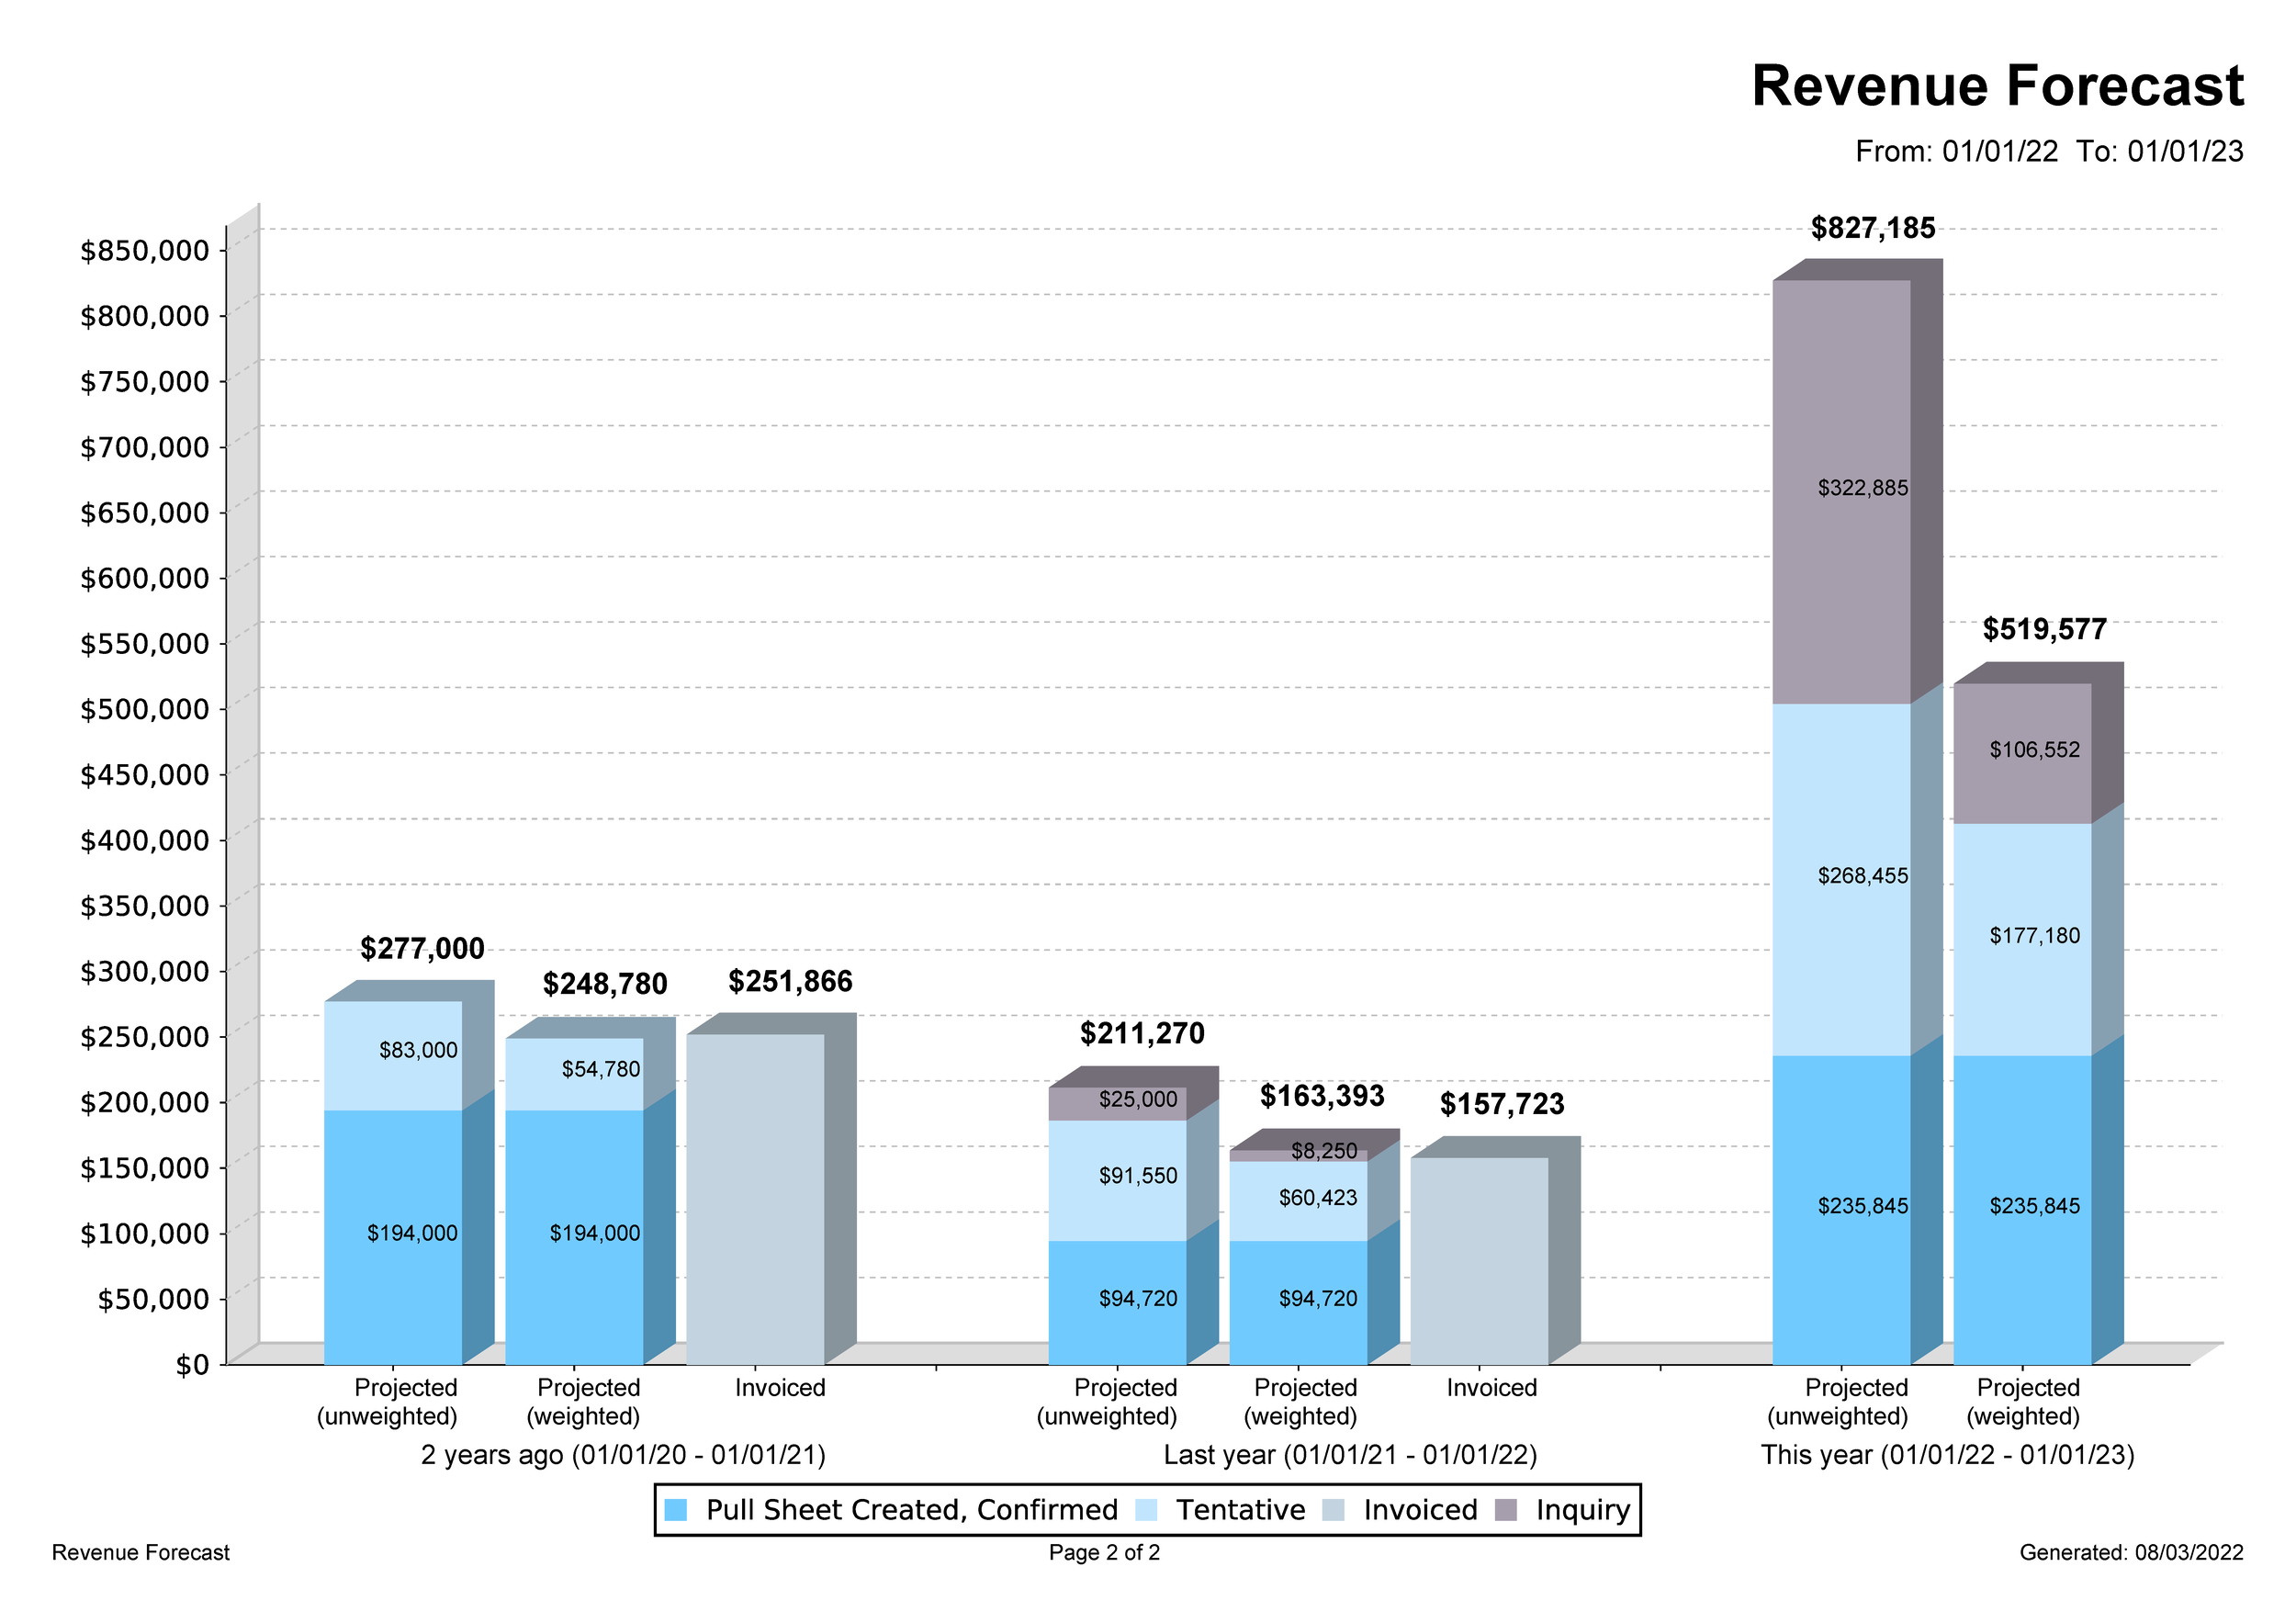Viewport: 2296px width, 1623px height.
Task: Click the $268,455 Tentative bar segment
Action: point(1841,879)
